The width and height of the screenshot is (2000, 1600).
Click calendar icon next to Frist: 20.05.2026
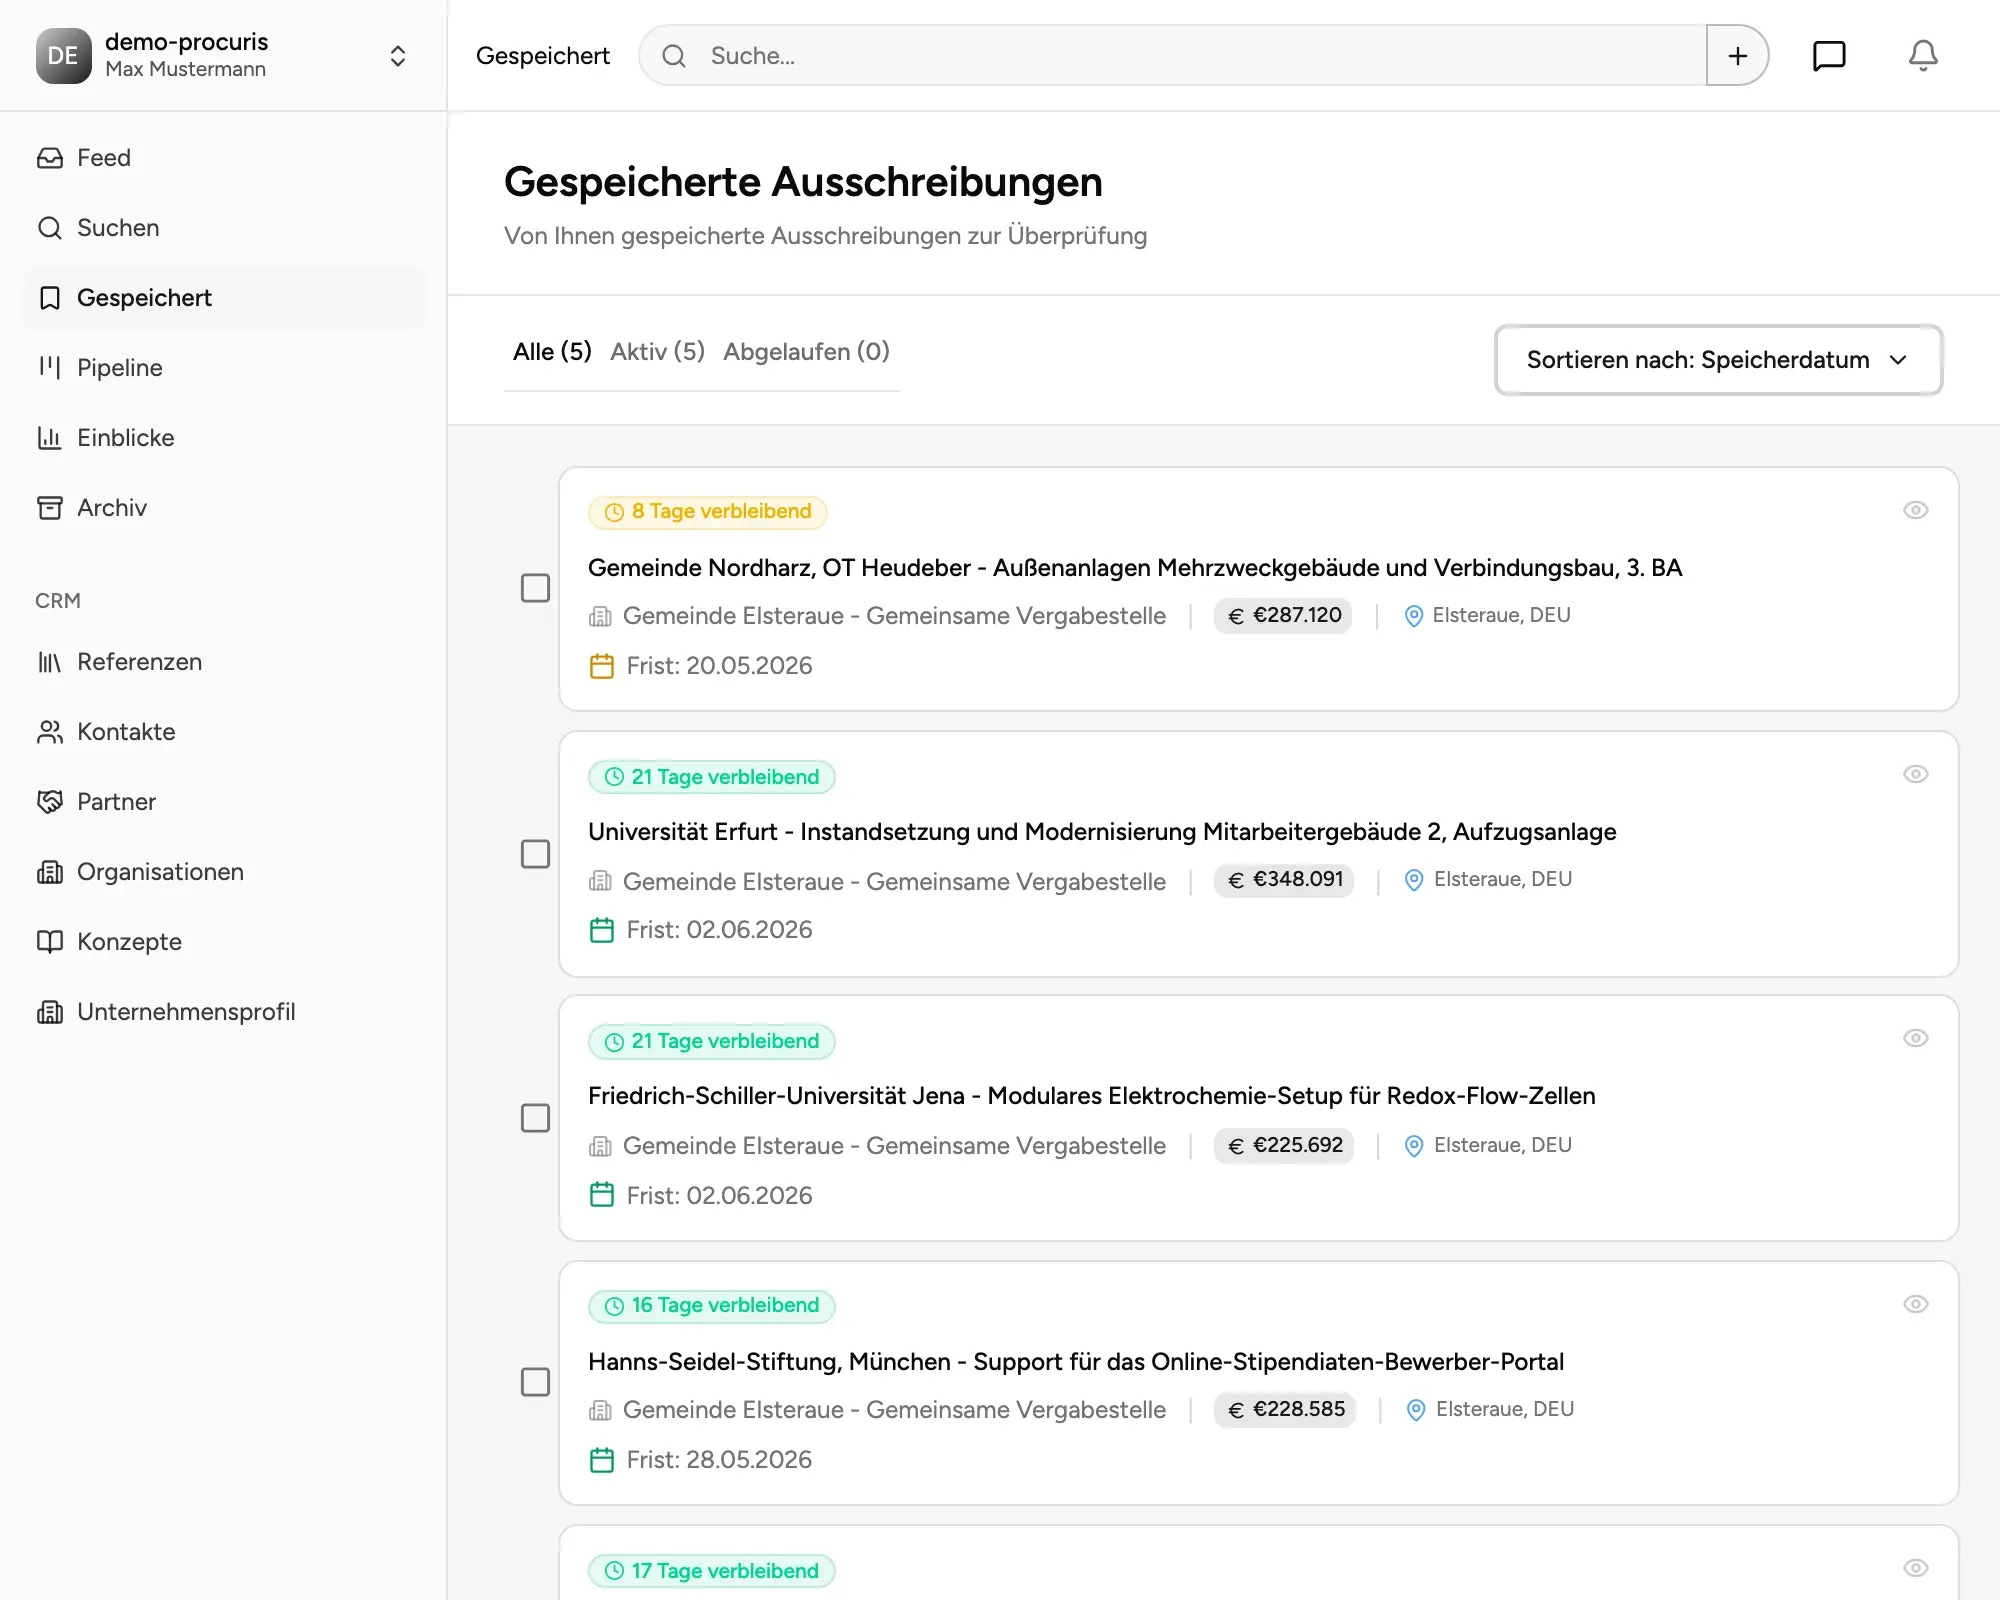click(602, 666)
